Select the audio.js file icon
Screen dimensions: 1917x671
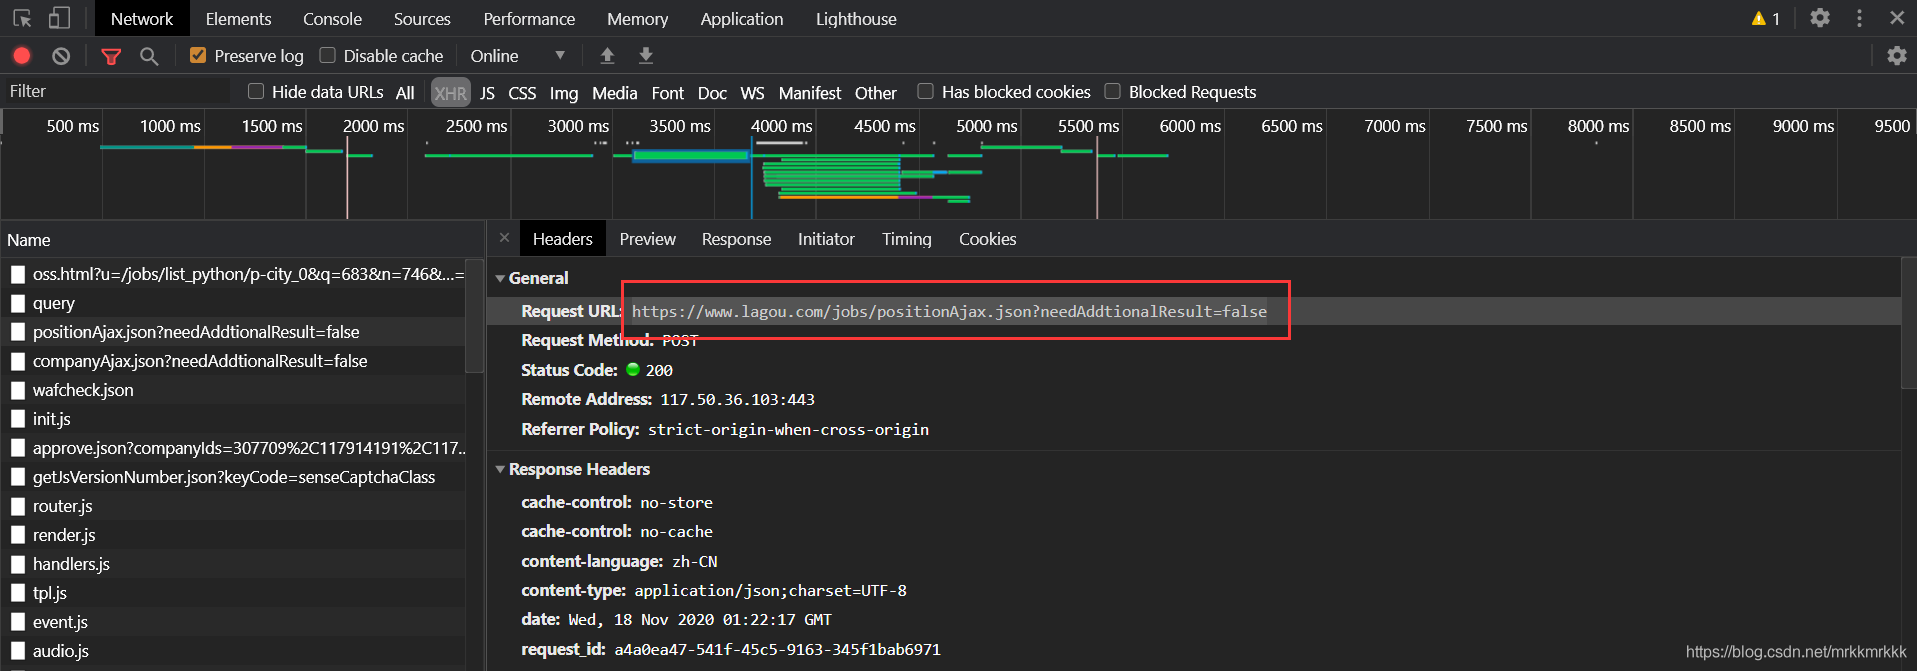(18, 651)
